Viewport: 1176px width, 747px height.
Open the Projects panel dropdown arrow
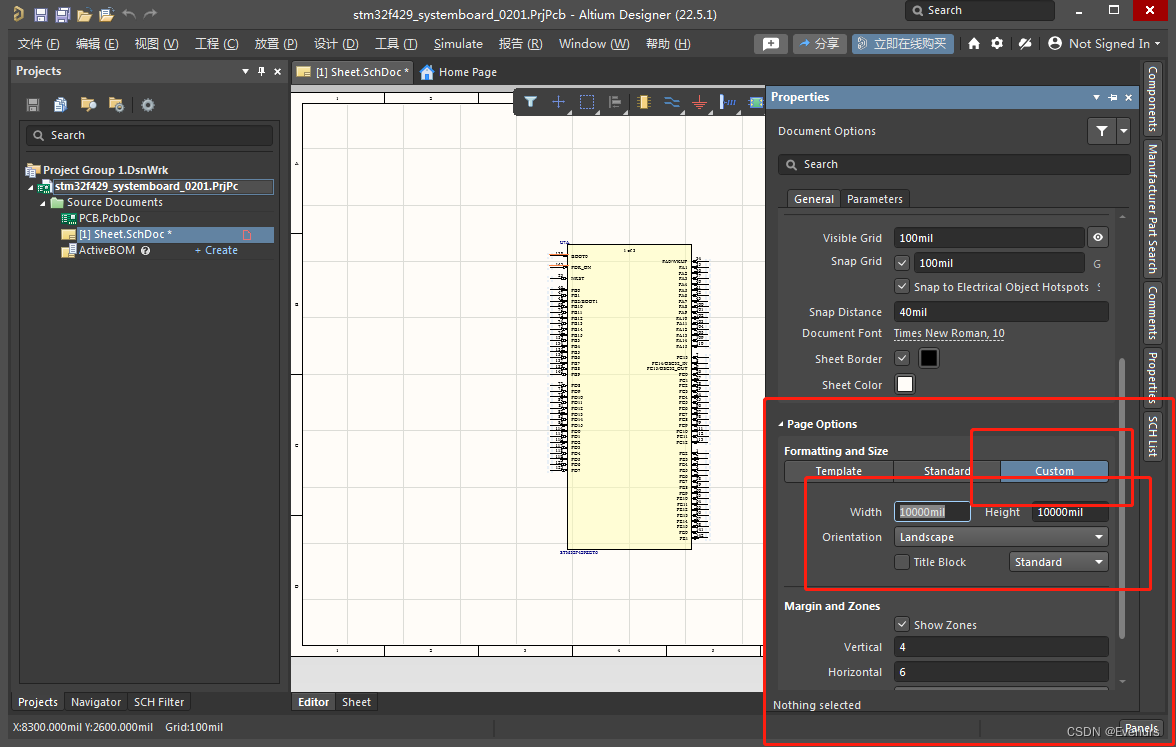[x=245, y=71]
